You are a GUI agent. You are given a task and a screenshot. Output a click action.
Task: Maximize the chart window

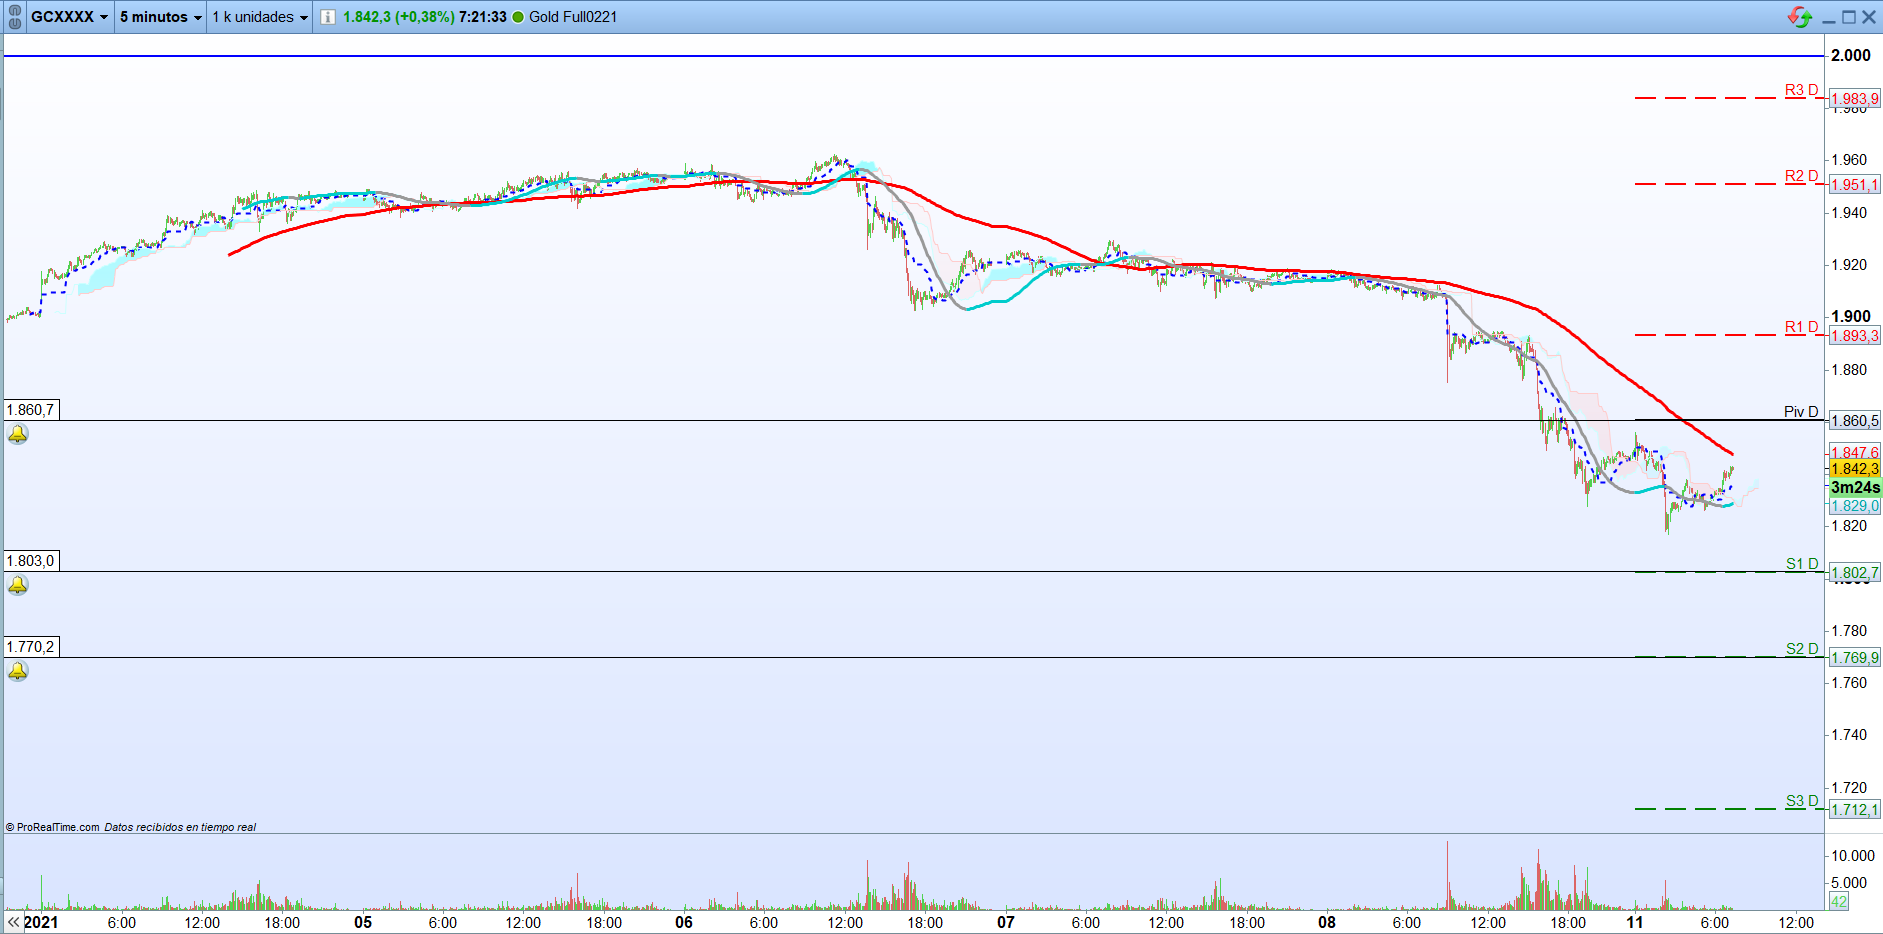(1849, 17)
